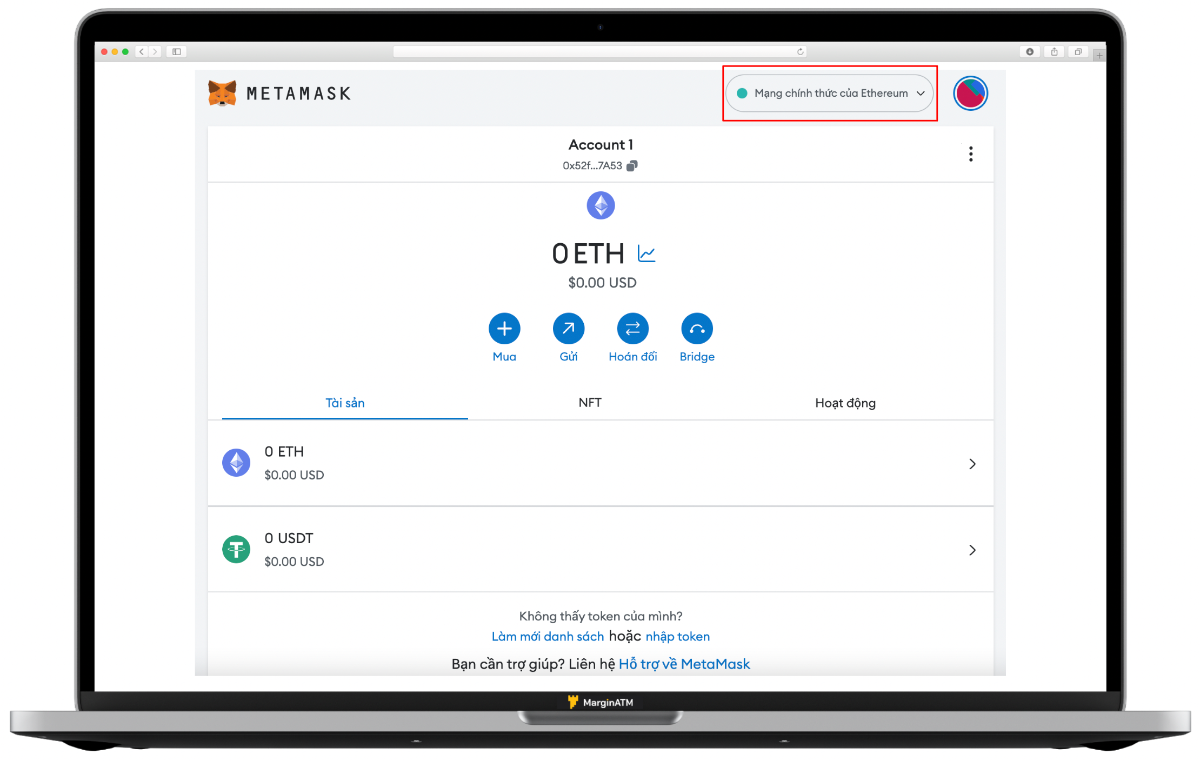Toggle the Safari sidebar button

(x=177, y=51)
